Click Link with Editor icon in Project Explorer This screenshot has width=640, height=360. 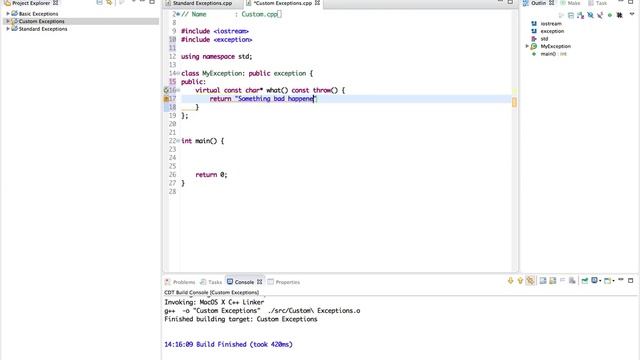(109, 2)
